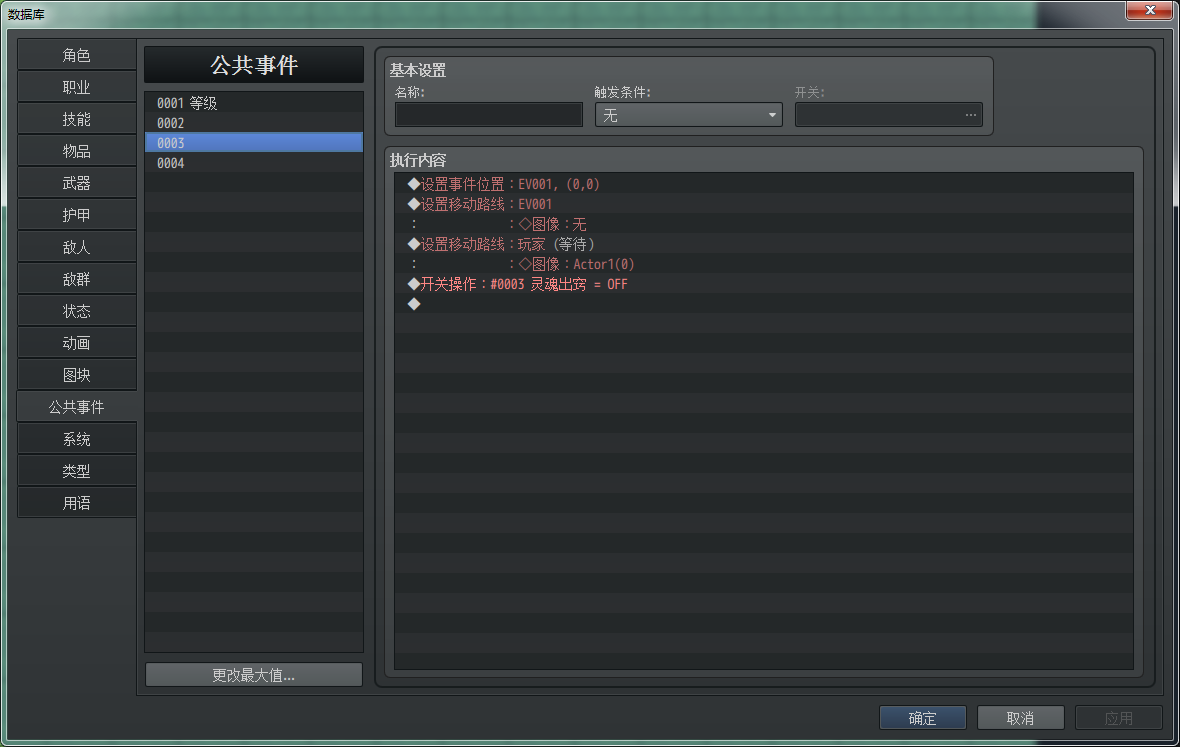This screenshot has height=747, width=1180.
Task: Click the 开关 field ellipsis button
Action: click(x=971, y=115)
